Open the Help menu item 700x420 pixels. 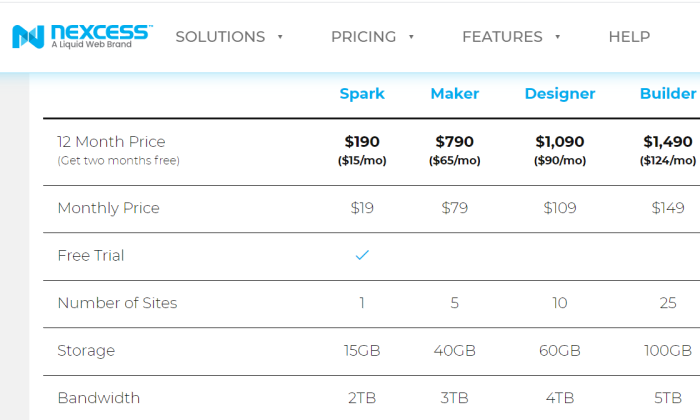629,37
